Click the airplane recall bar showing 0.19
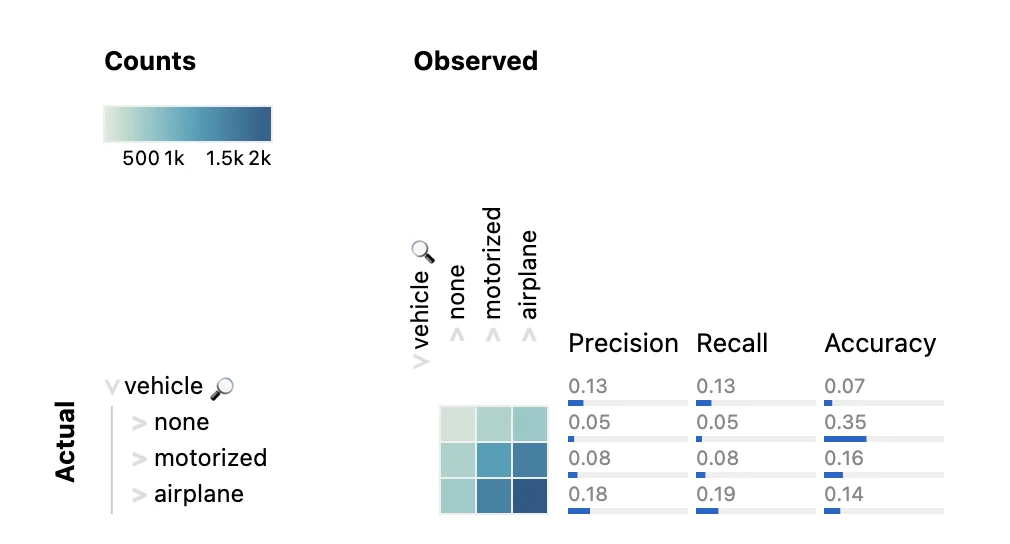Viewport: 1010px width, 544px height. (x=756, y=511)
